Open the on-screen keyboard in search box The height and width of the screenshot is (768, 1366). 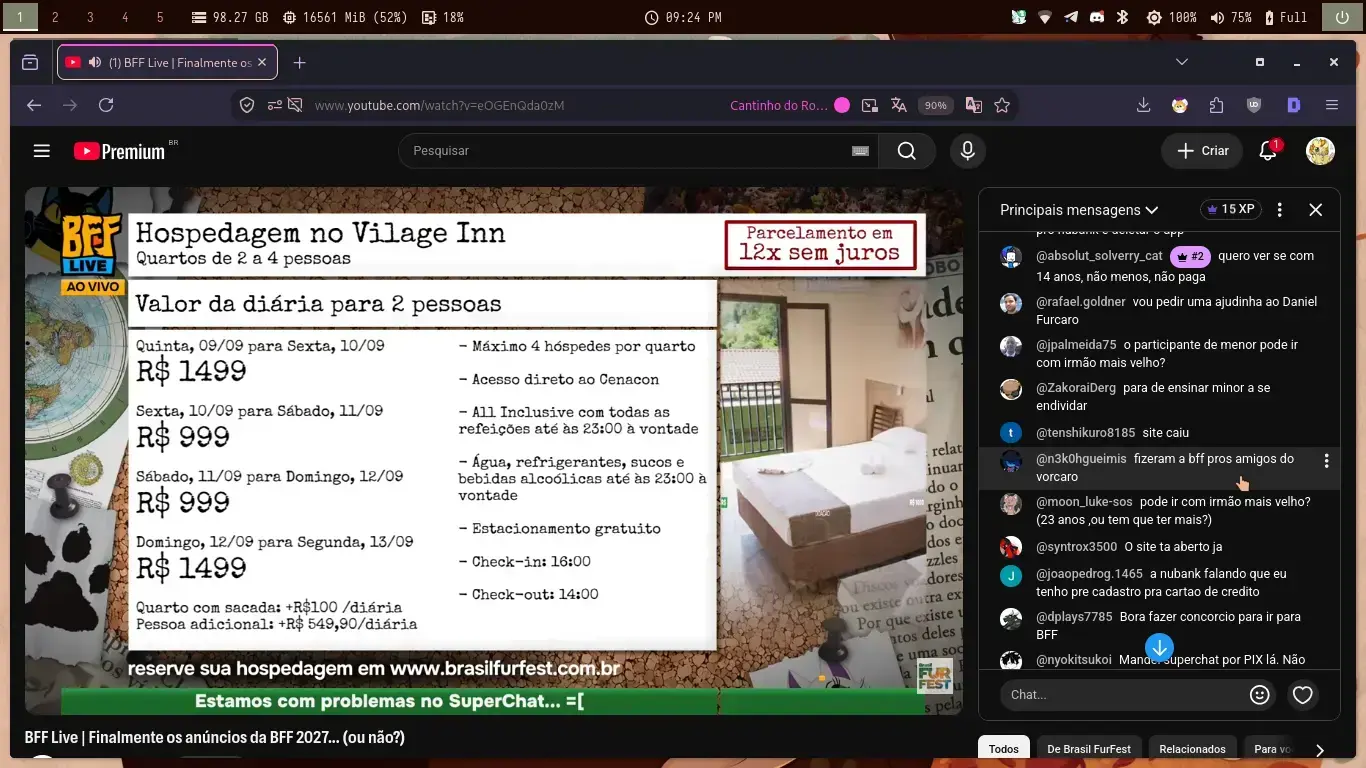pos(860,151)
